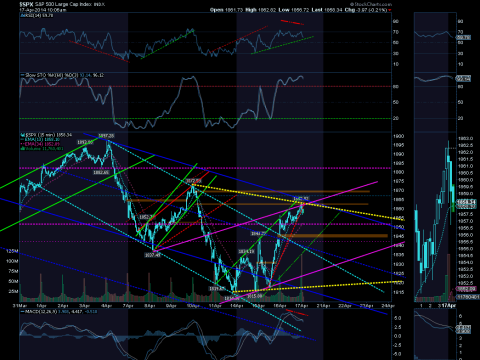Image resolution: width=480 pixels, height=360 pixels.
Task: Click the 1863.0 tick on inset price axis
Action: point(465,138)
